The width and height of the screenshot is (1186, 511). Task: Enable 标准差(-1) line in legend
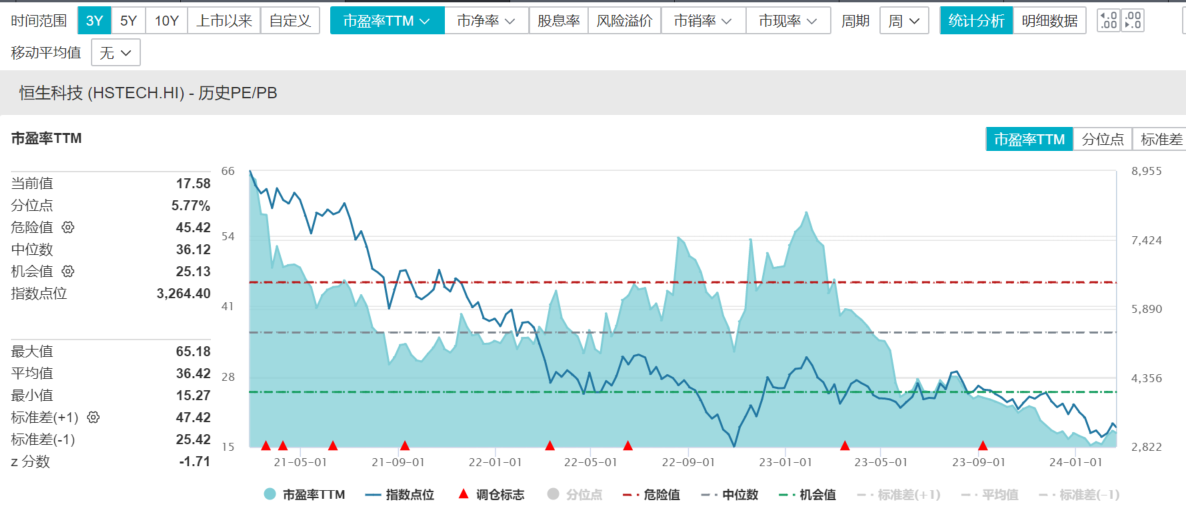pos(1079,495)
